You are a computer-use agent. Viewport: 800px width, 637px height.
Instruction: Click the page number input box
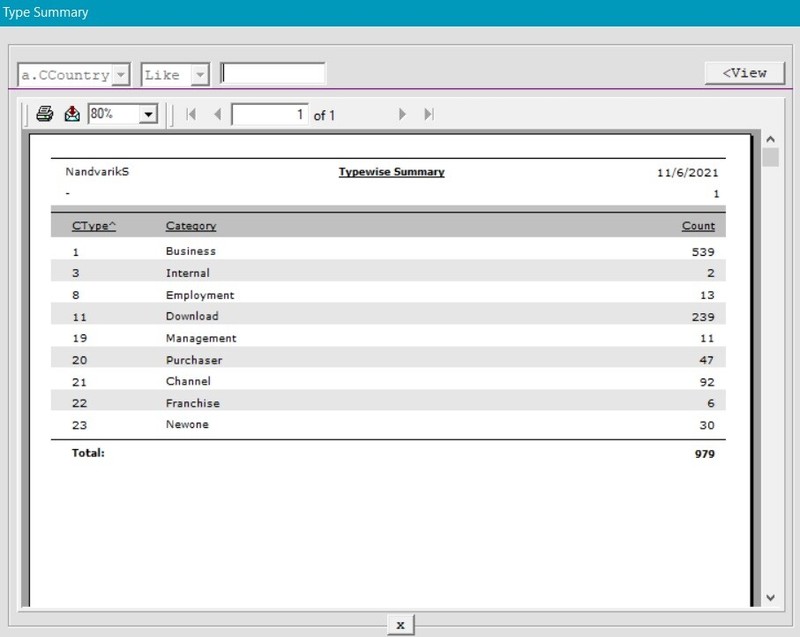tap(269, 114)
